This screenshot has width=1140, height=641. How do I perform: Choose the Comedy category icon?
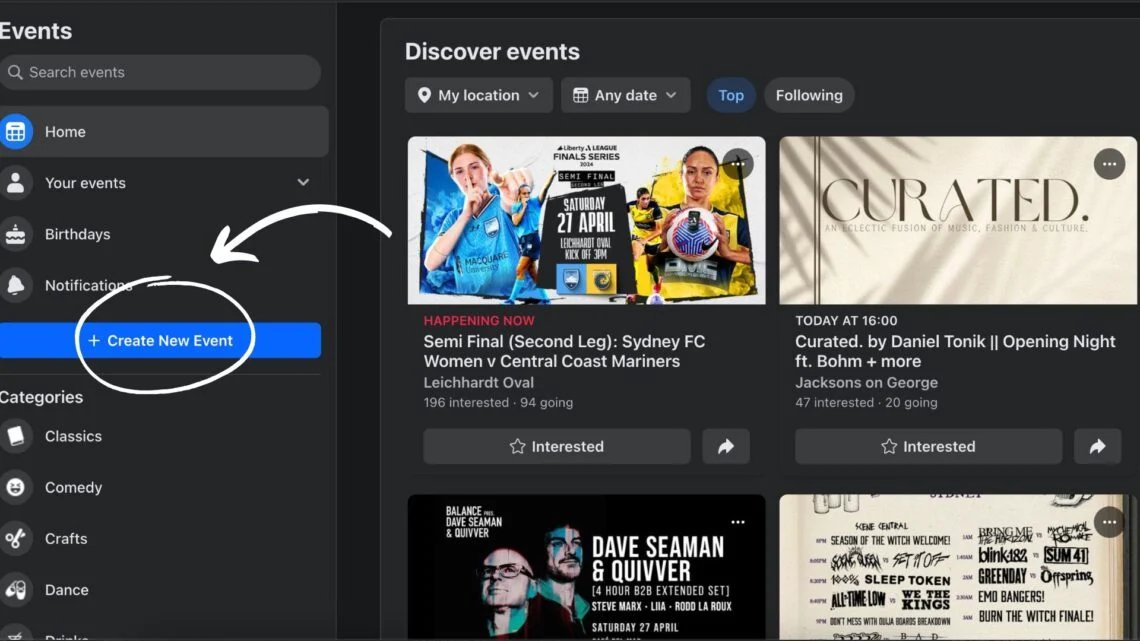tap(15, 487)
